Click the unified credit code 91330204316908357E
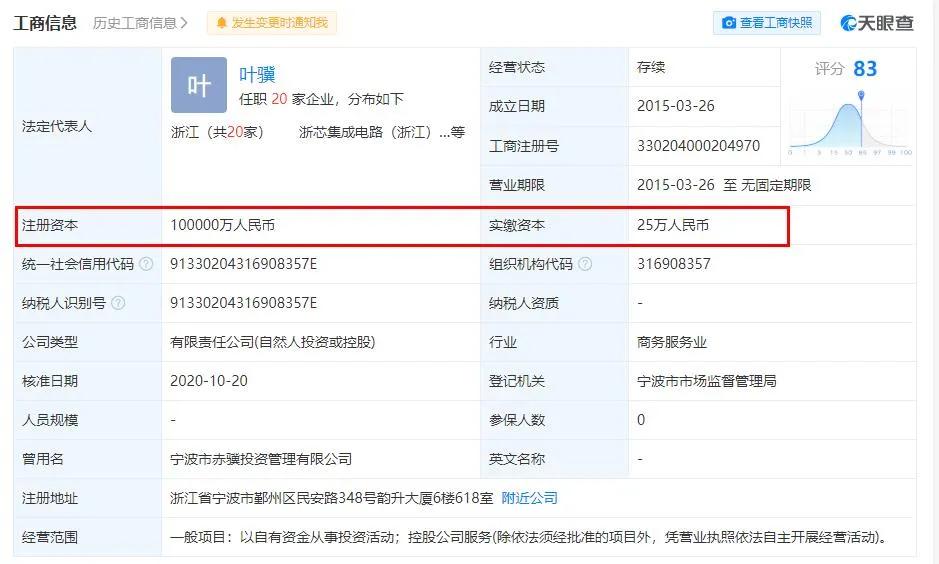This screenshot has height=564, width=939. [x=243, y=264]
